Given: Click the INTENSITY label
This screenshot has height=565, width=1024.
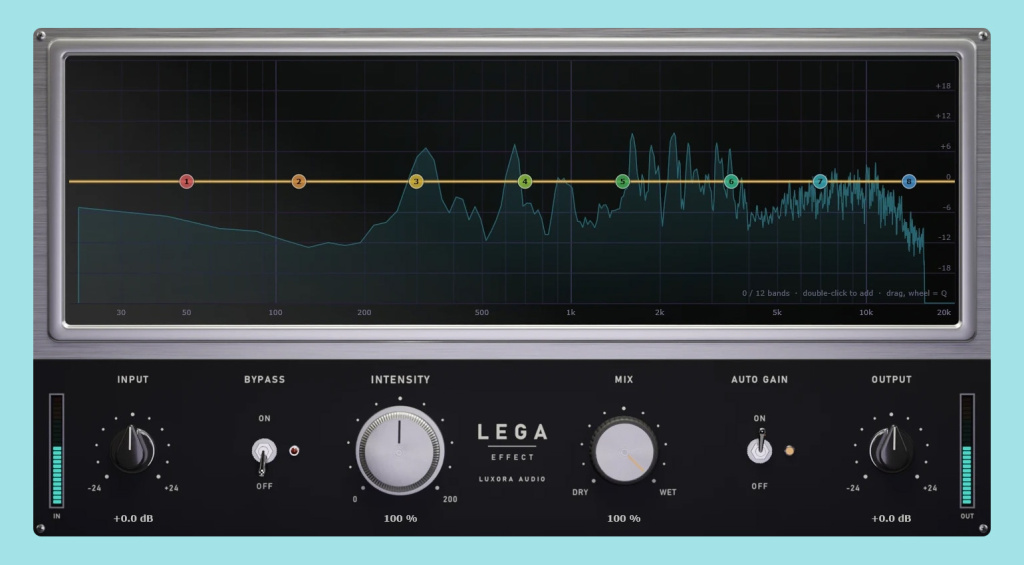Looking at the screenshot, I should [400, 379].
